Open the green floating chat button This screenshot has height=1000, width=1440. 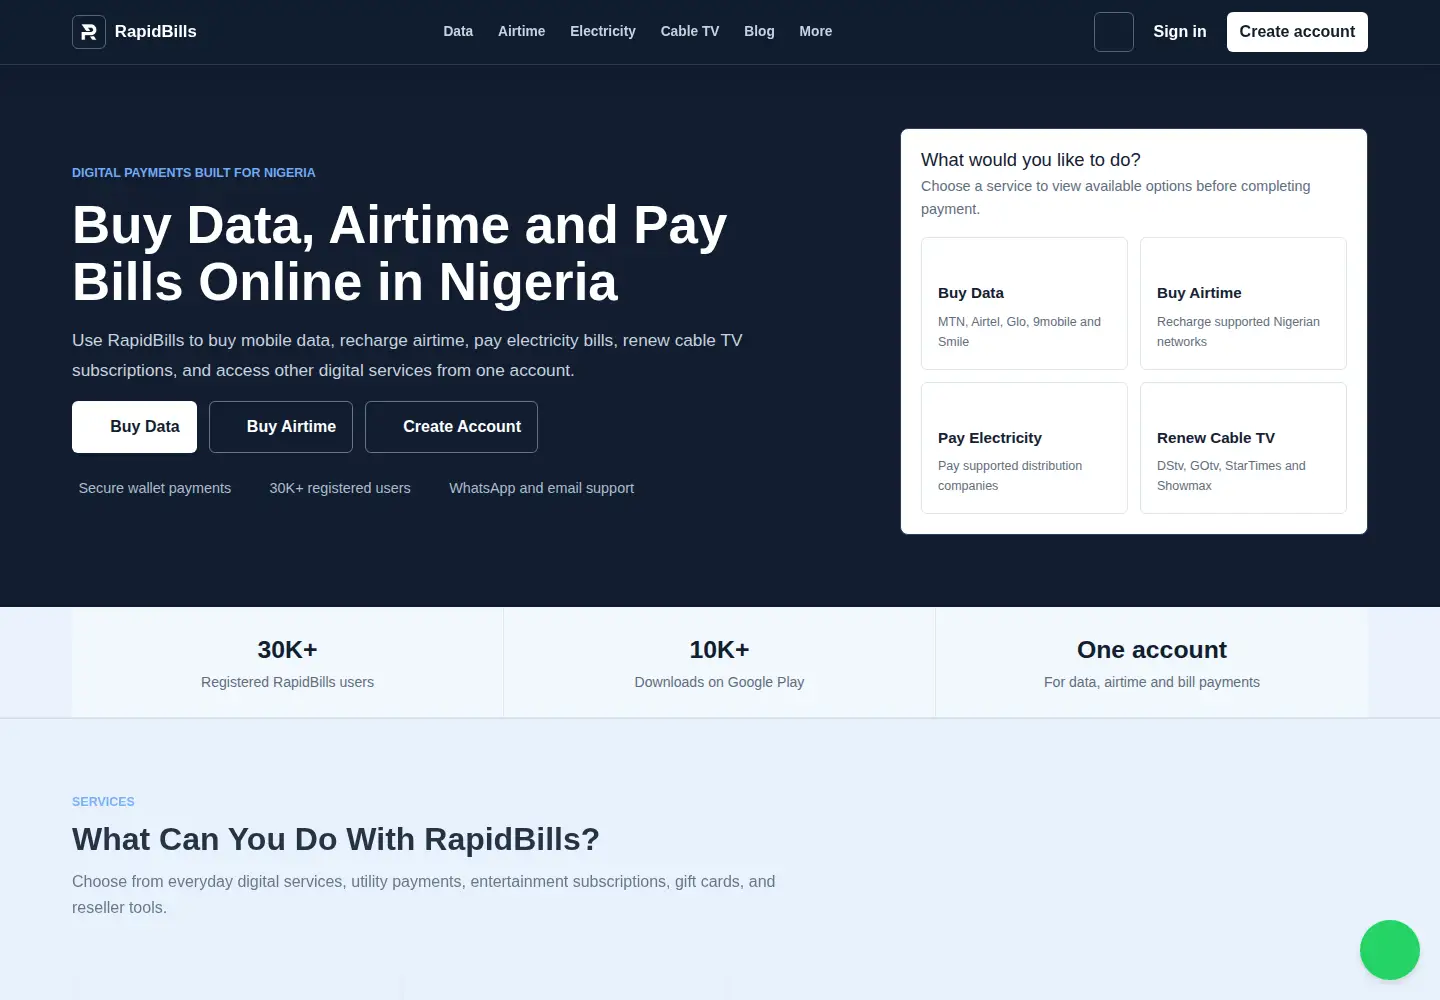1390,950
